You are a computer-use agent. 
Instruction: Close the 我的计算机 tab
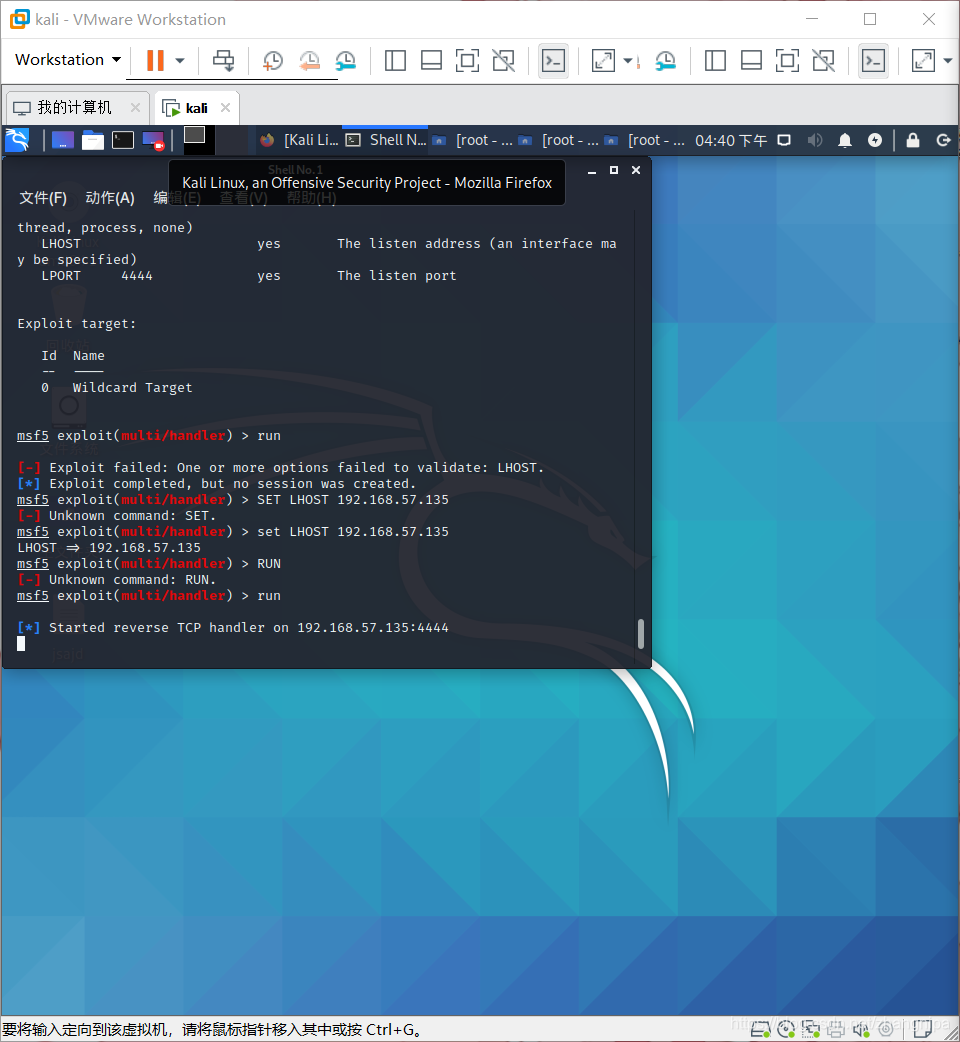[135, 108]
